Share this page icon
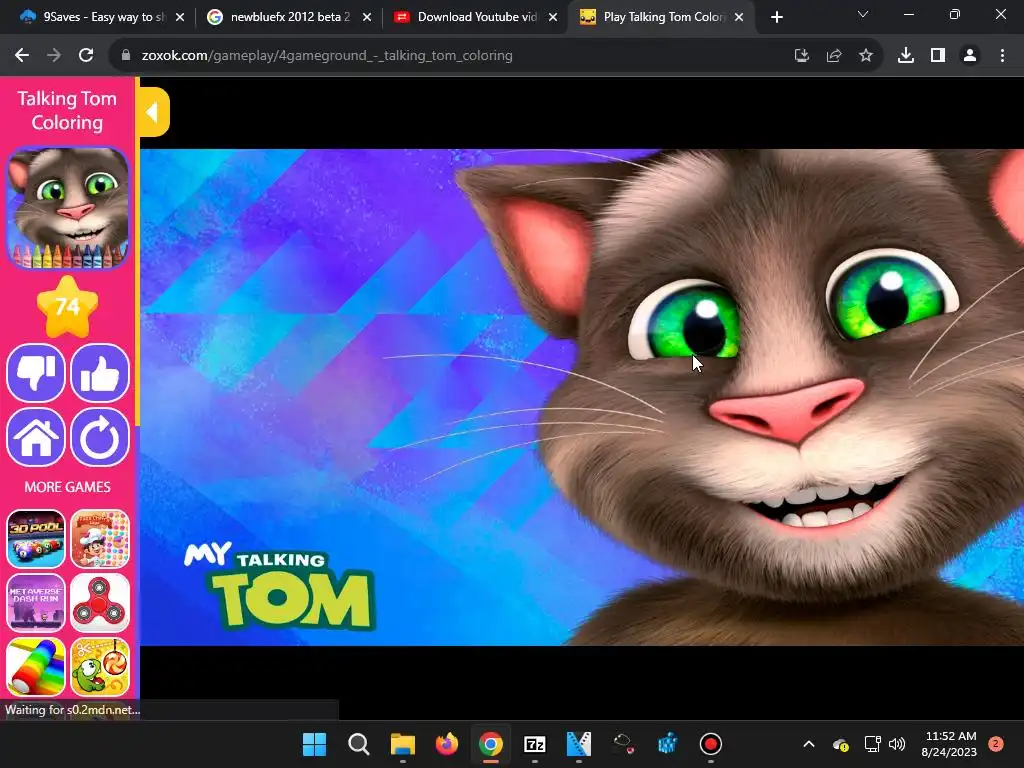 tap(833, 56)
